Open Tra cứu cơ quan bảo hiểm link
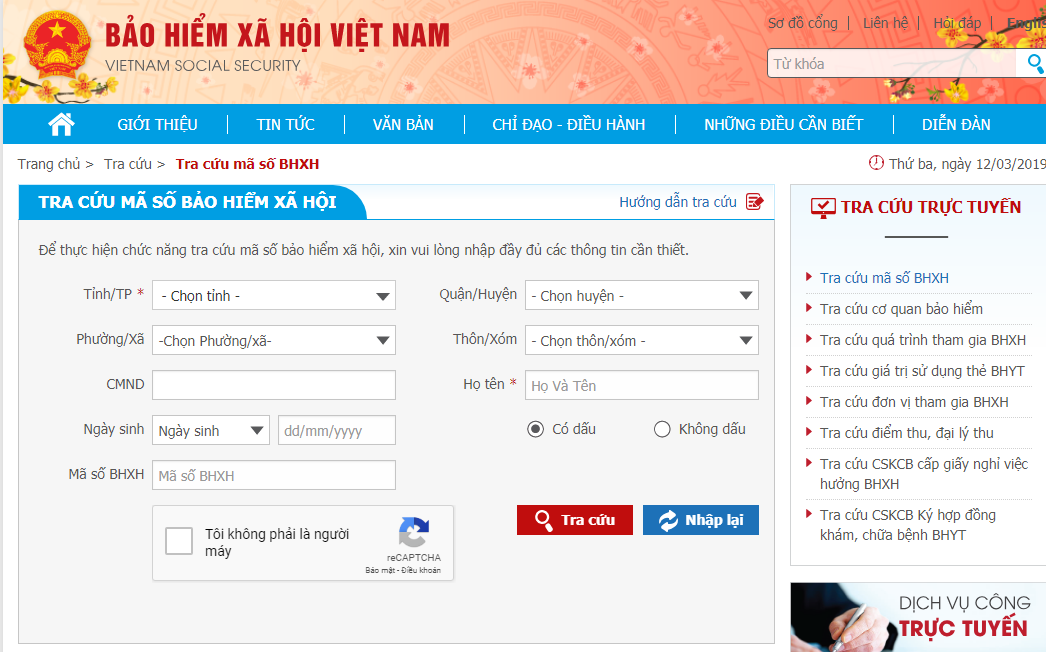Screen dimensions: 1046x652 pyautogui.click(x=901, y=309)
